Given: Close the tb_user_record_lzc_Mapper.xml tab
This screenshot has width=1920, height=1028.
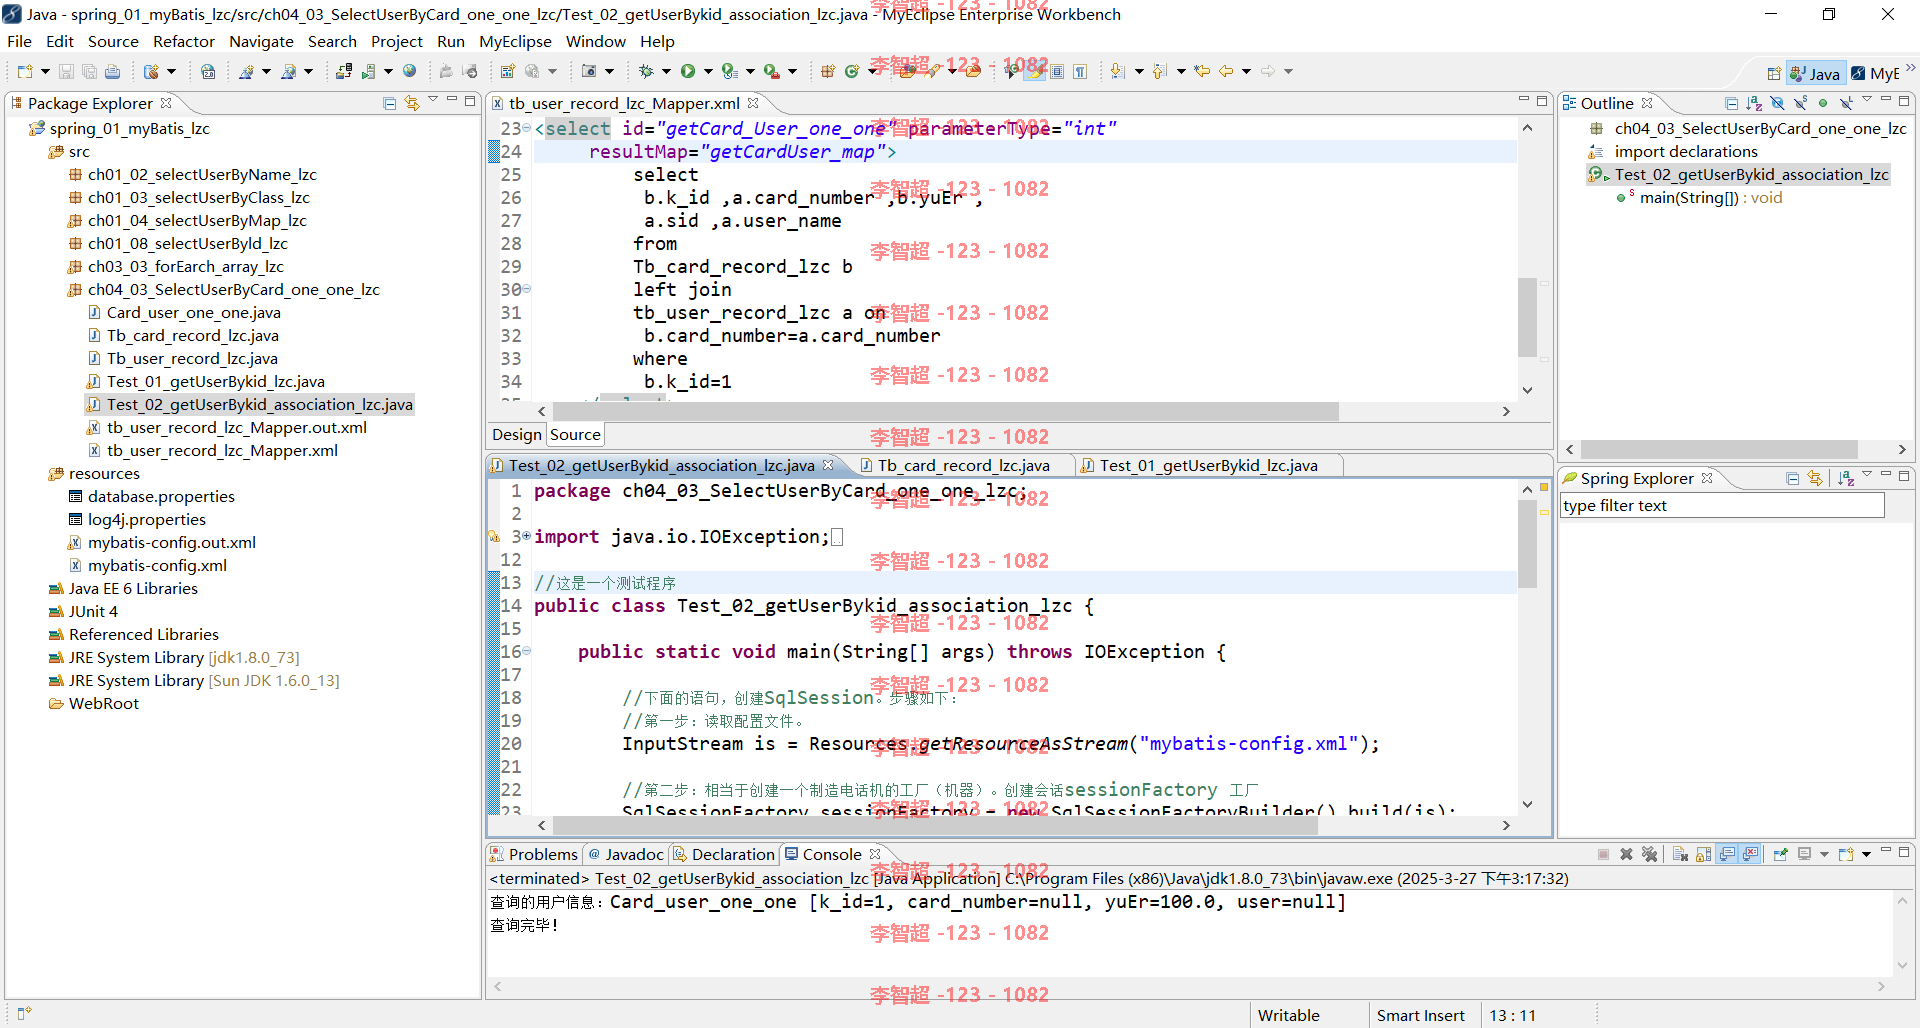Looking at the screenshot, I should (x=753, y=103).
